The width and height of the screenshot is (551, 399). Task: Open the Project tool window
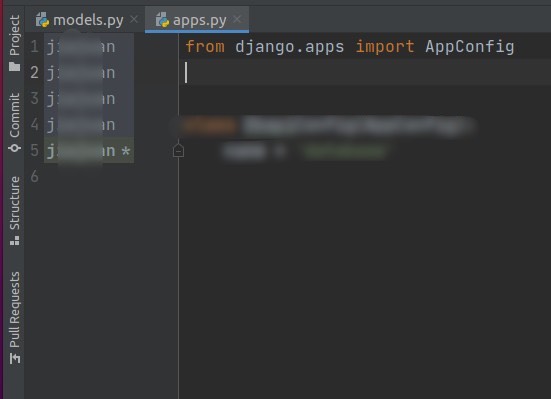14,43
